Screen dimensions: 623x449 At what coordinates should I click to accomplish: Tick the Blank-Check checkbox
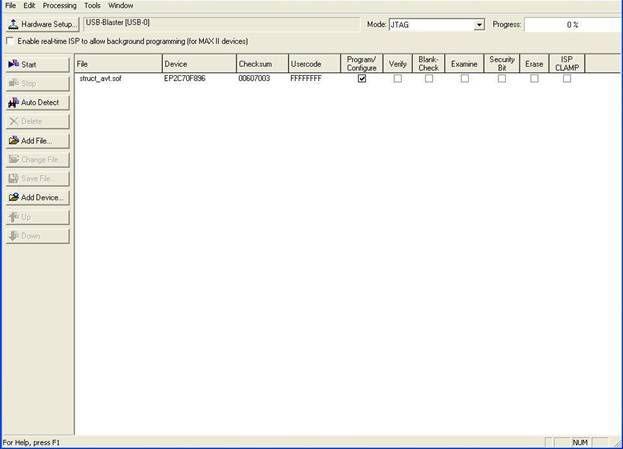(429, 78)
